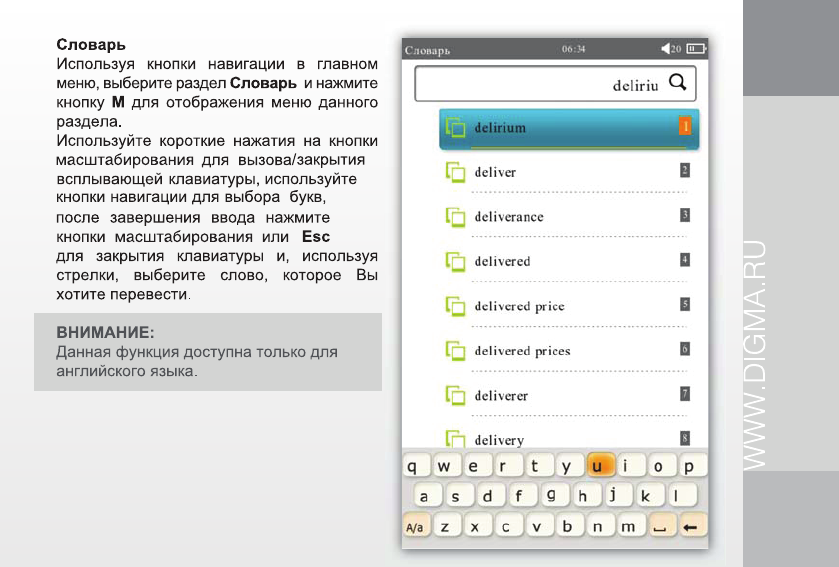Click the dictionary search input field
Viewport: 839px width, 567px height.
point(555,83)
